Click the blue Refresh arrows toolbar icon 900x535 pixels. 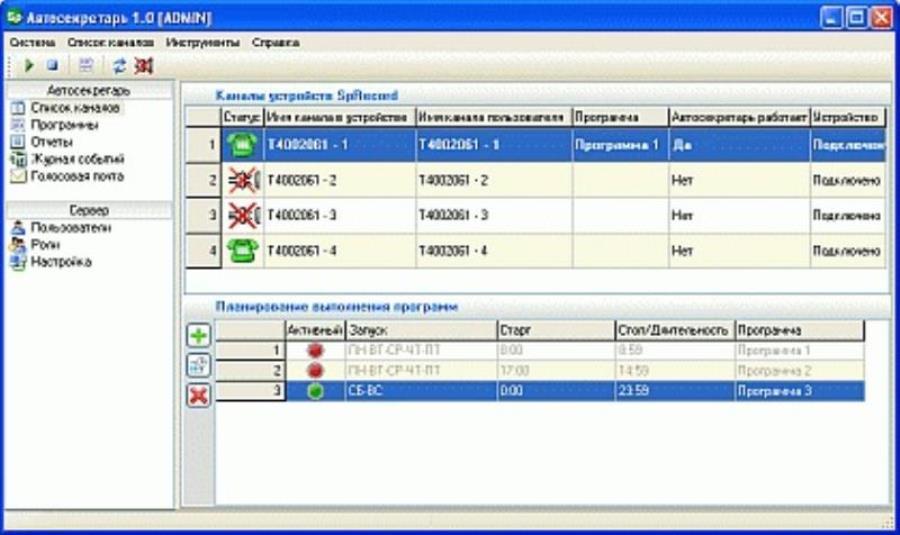pos(120,65)
